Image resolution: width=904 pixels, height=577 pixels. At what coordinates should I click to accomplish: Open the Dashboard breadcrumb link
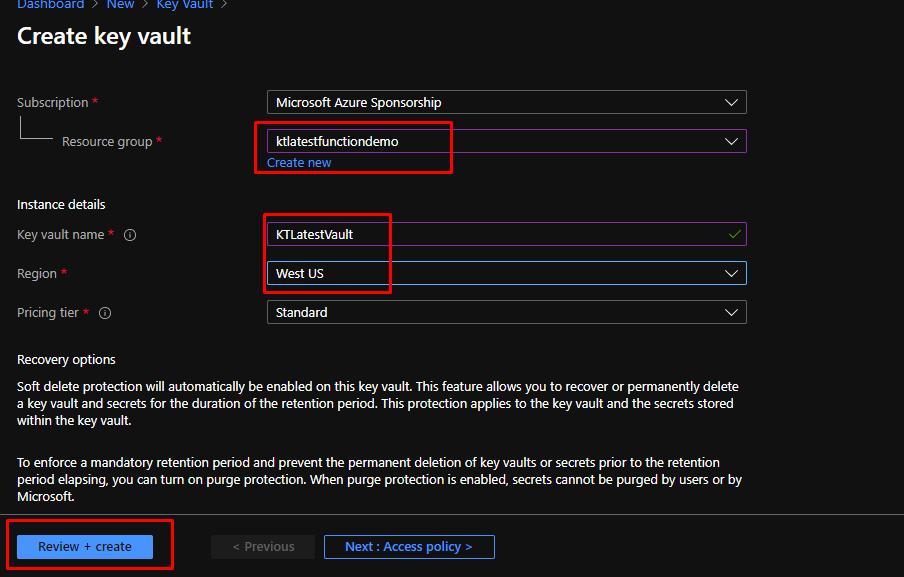pyautogui.click(x=51, y=5)
